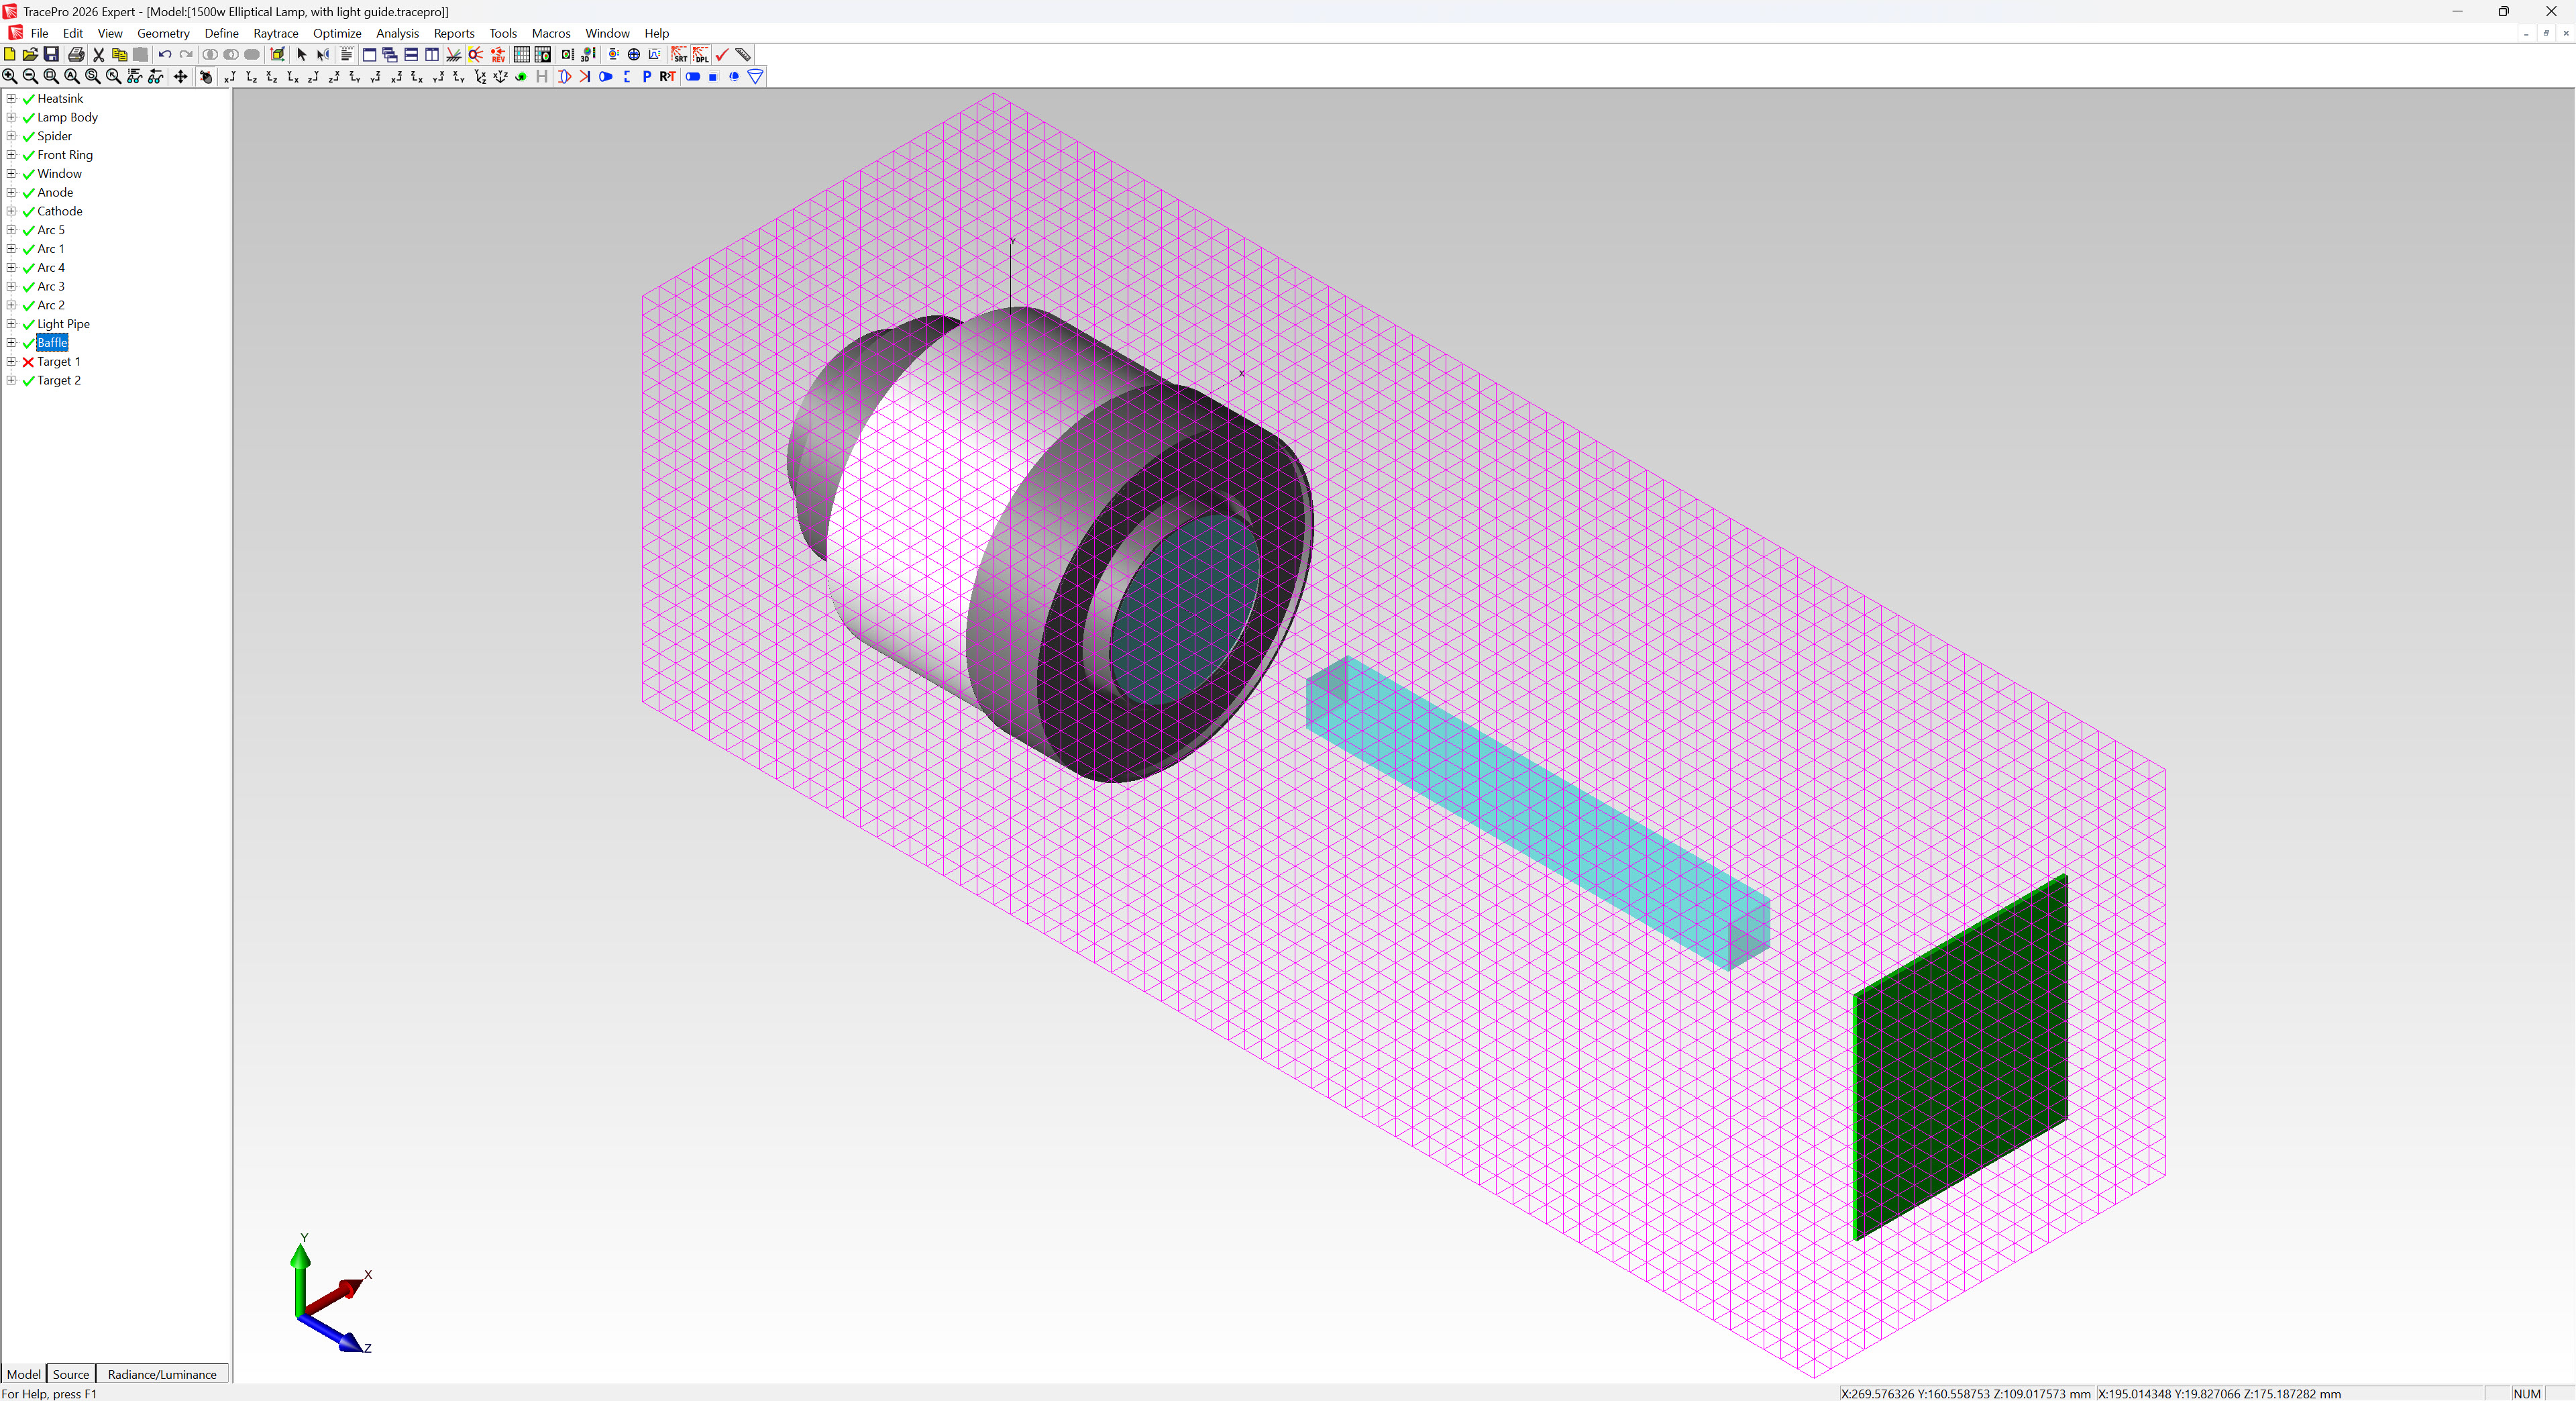This screenshot has width=2576, height=1401.
Task: Expand the Anode tree node
Action: pos(11,192)
